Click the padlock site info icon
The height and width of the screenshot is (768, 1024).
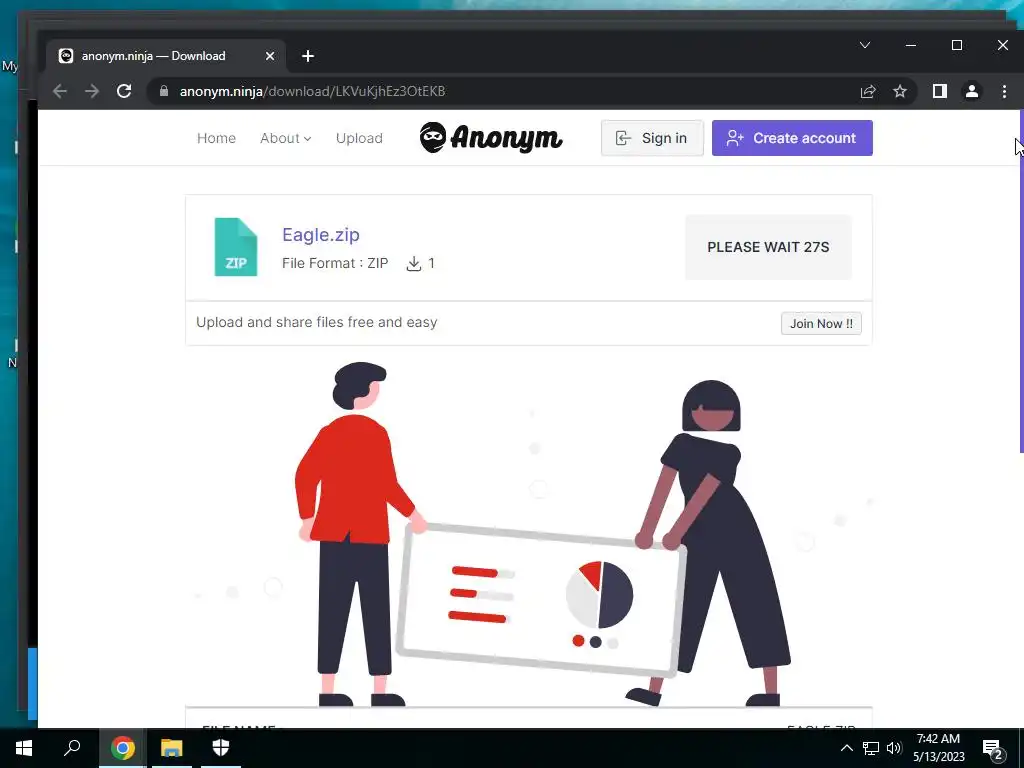(164, 91)
